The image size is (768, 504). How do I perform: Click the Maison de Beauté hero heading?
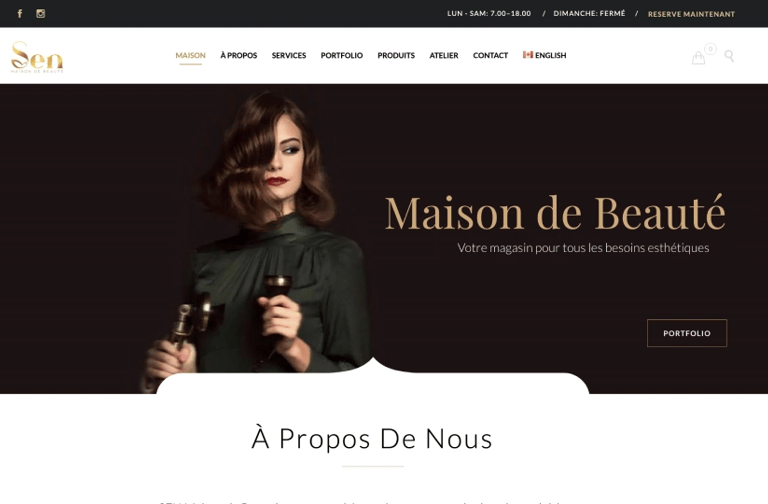tap(555, 213)
